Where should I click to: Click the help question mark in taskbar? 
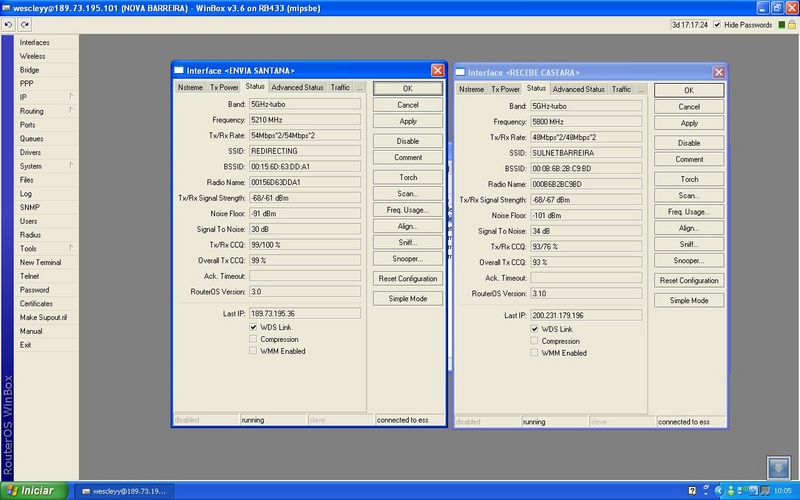coord(692,491)
